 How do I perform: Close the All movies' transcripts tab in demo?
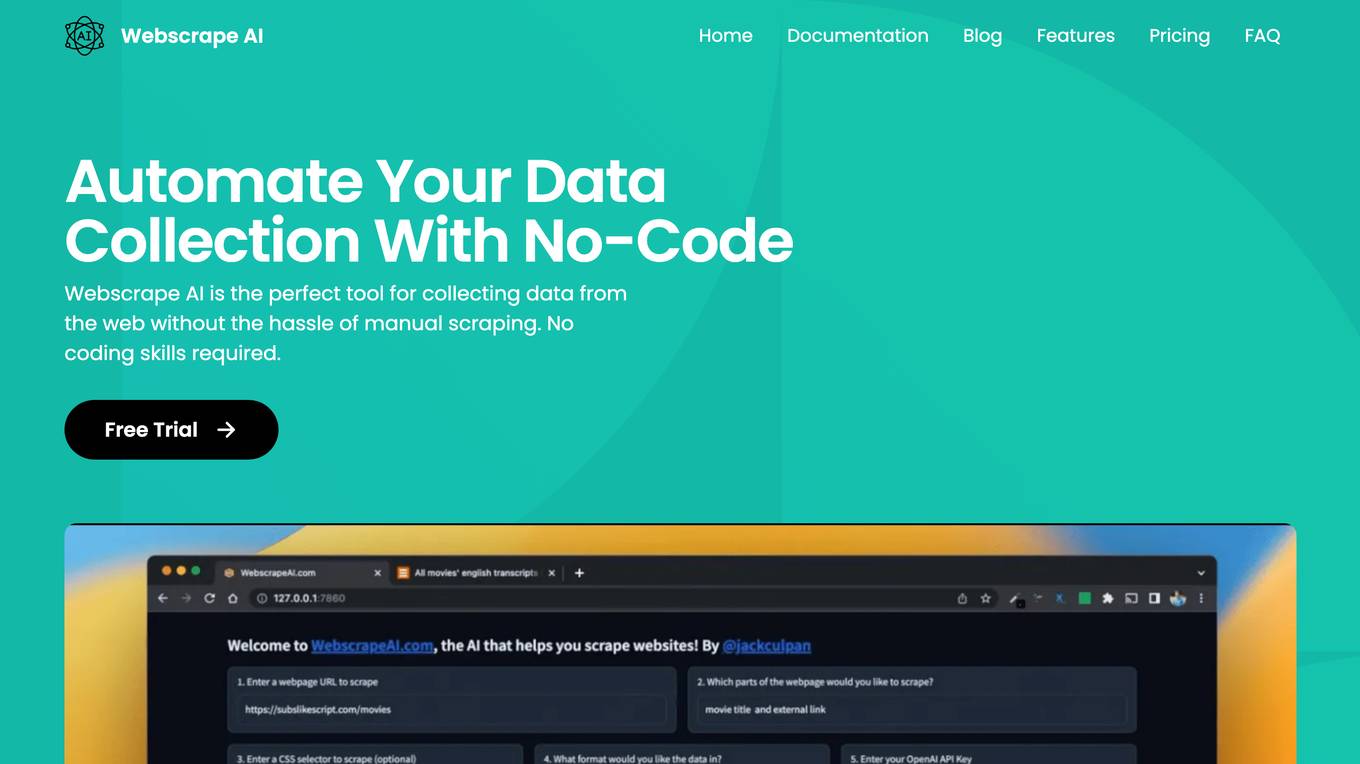pos(552,573)
